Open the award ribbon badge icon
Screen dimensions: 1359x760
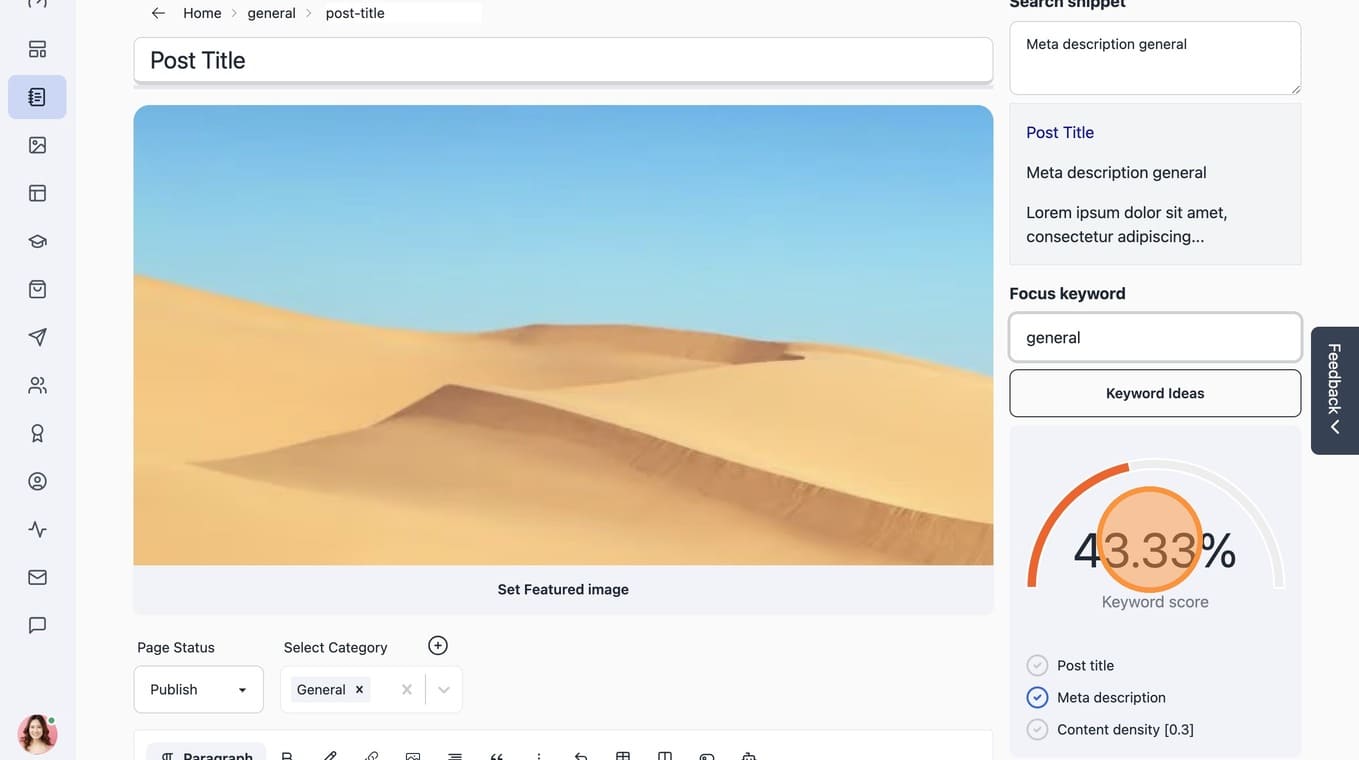click(37, 433)
